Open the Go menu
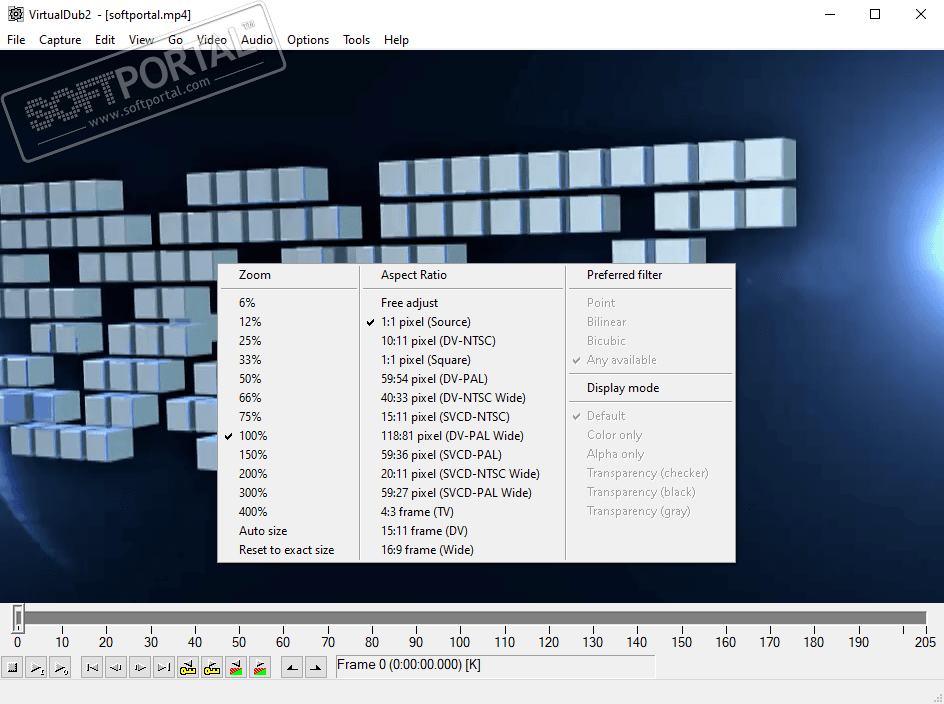The image size is (944, 704). [x=175, y=40]
